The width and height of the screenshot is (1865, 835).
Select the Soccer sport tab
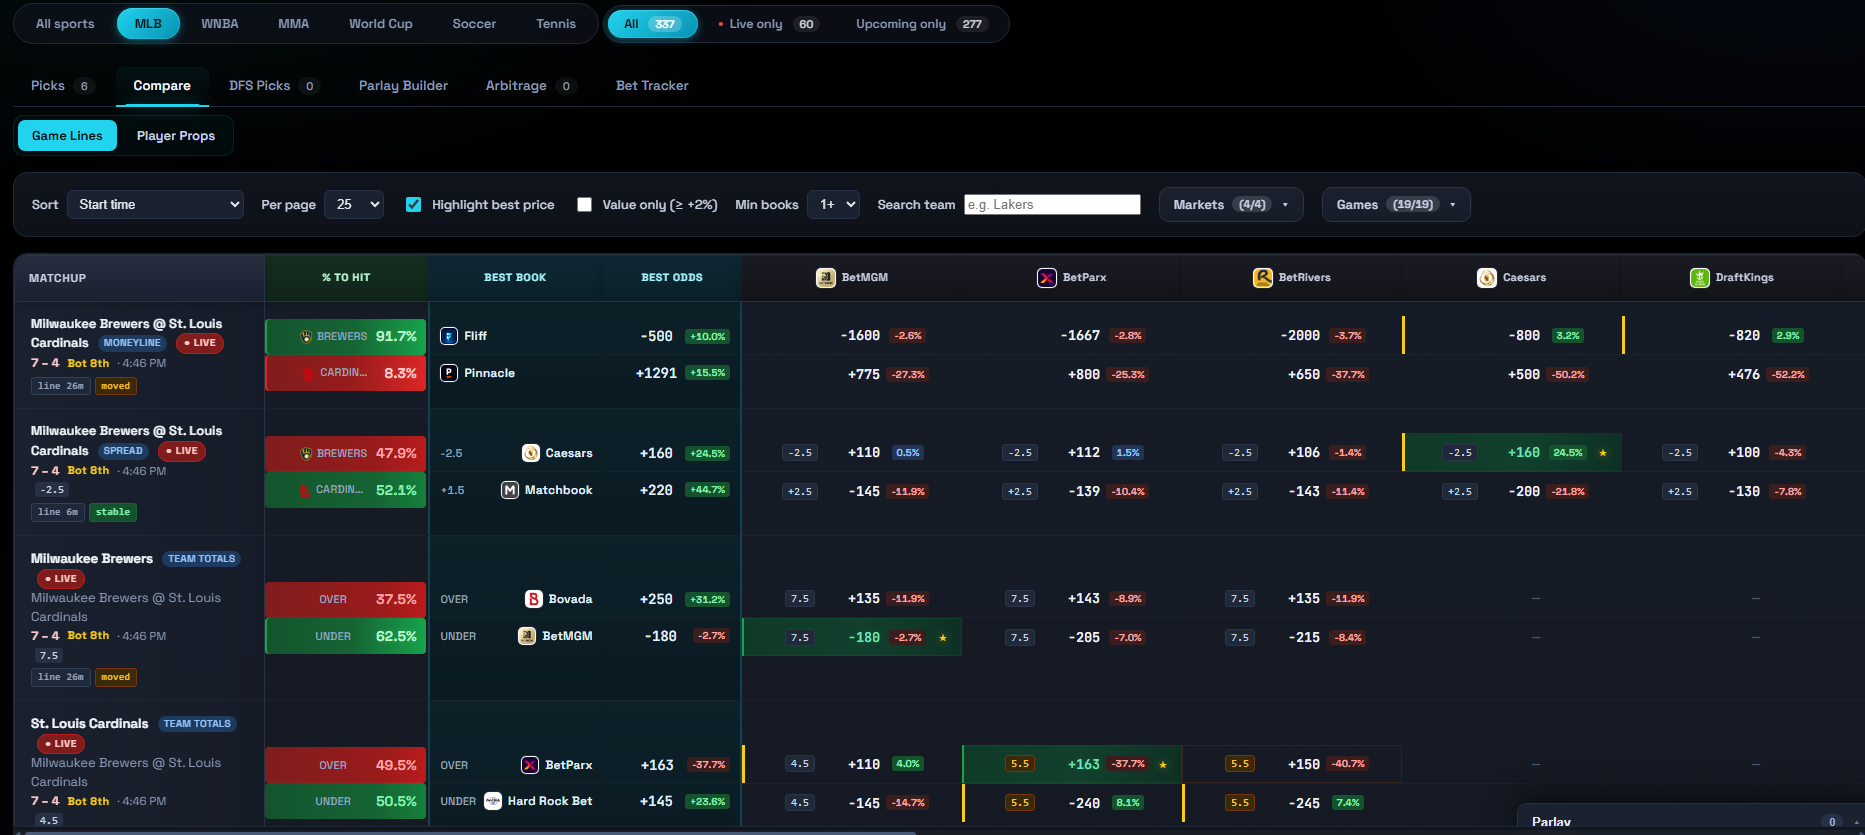coord(474,24)
